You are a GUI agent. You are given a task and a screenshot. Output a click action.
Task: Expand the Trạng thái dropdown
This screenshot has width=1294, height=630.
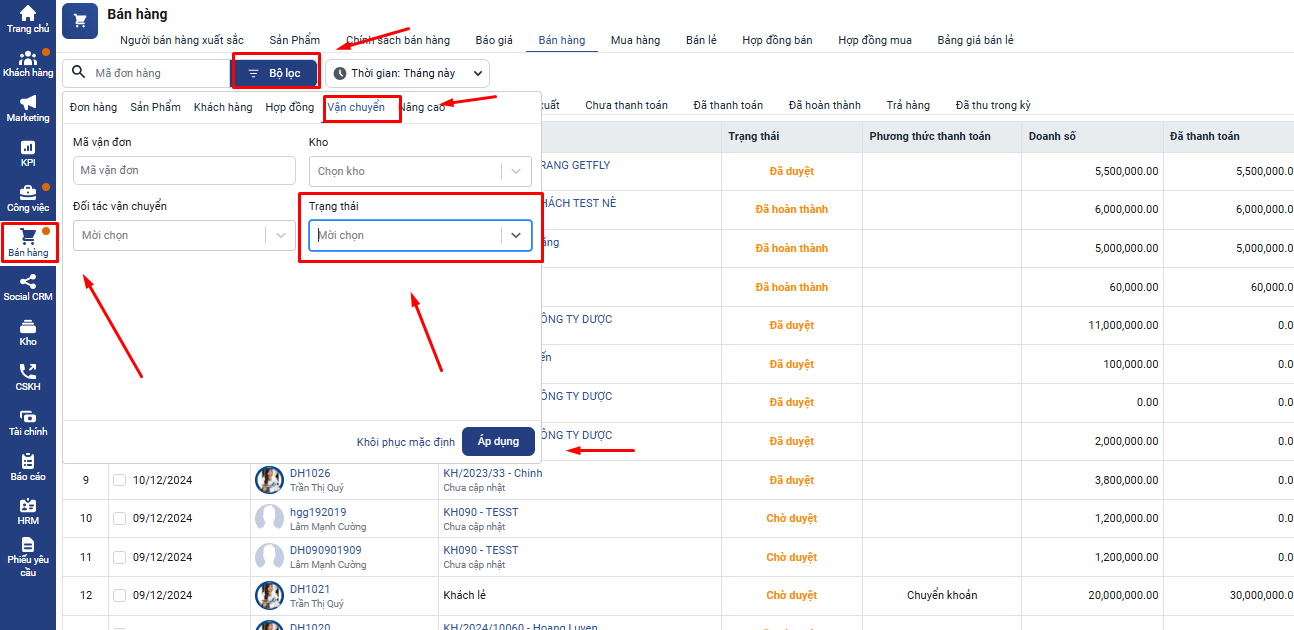[x=420, y=235]
